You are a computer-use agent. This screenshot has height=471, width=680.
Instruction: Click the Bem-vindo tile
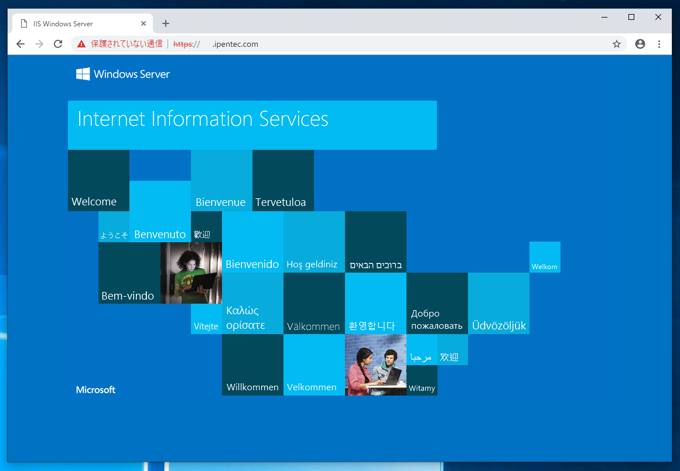[x=129, y=273]
